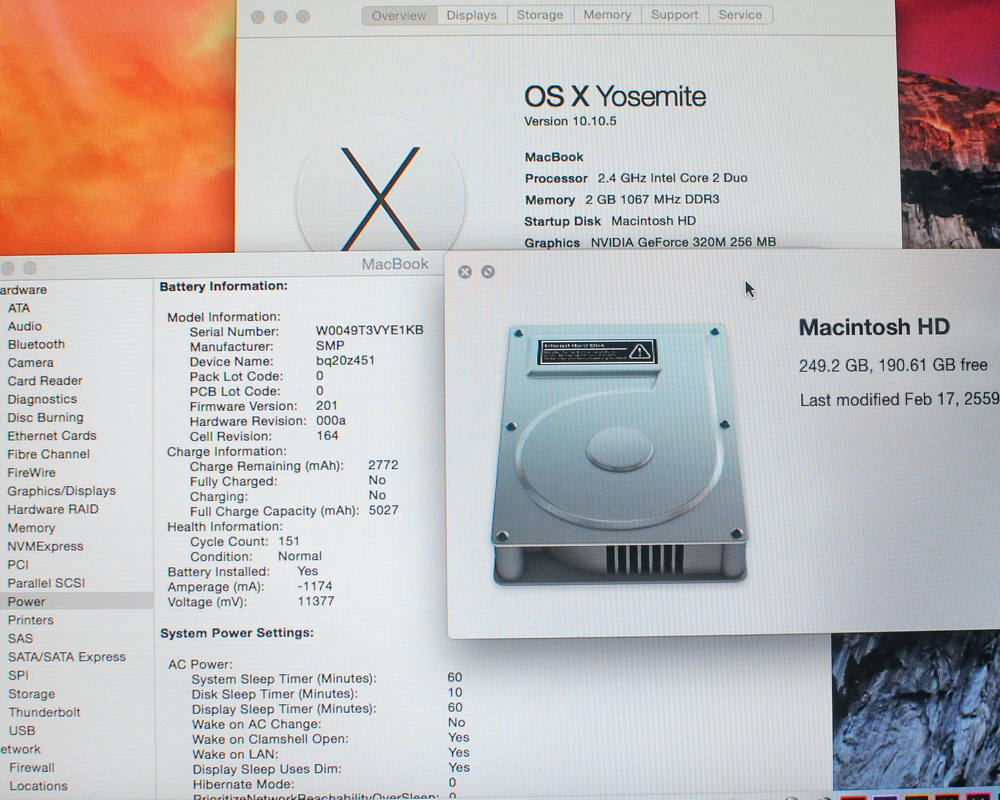Select Diagnostics in the sidebar

click(42, 399)
